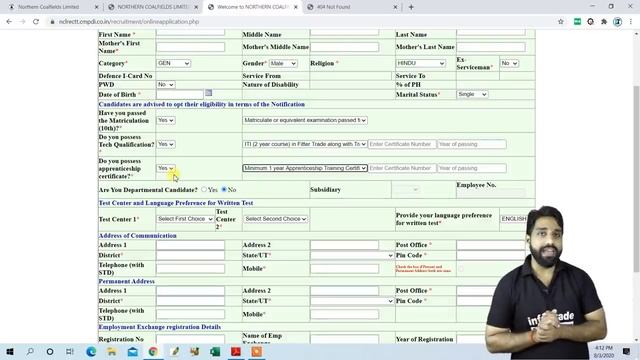Open Task View on the taskbar
Image resolution: width=640 pixels, height=360 pixels.
[70, 351]
